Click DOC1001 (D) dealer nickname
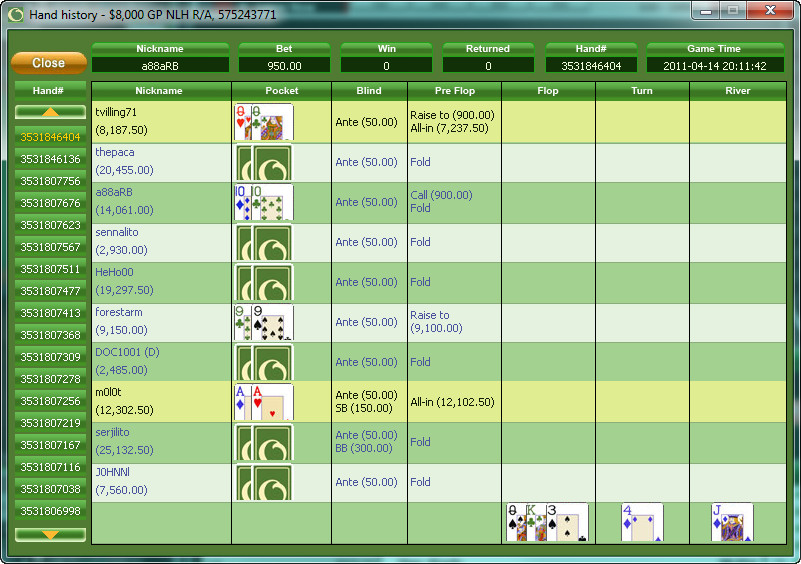 pyautogui.click(x=127, y=352)
